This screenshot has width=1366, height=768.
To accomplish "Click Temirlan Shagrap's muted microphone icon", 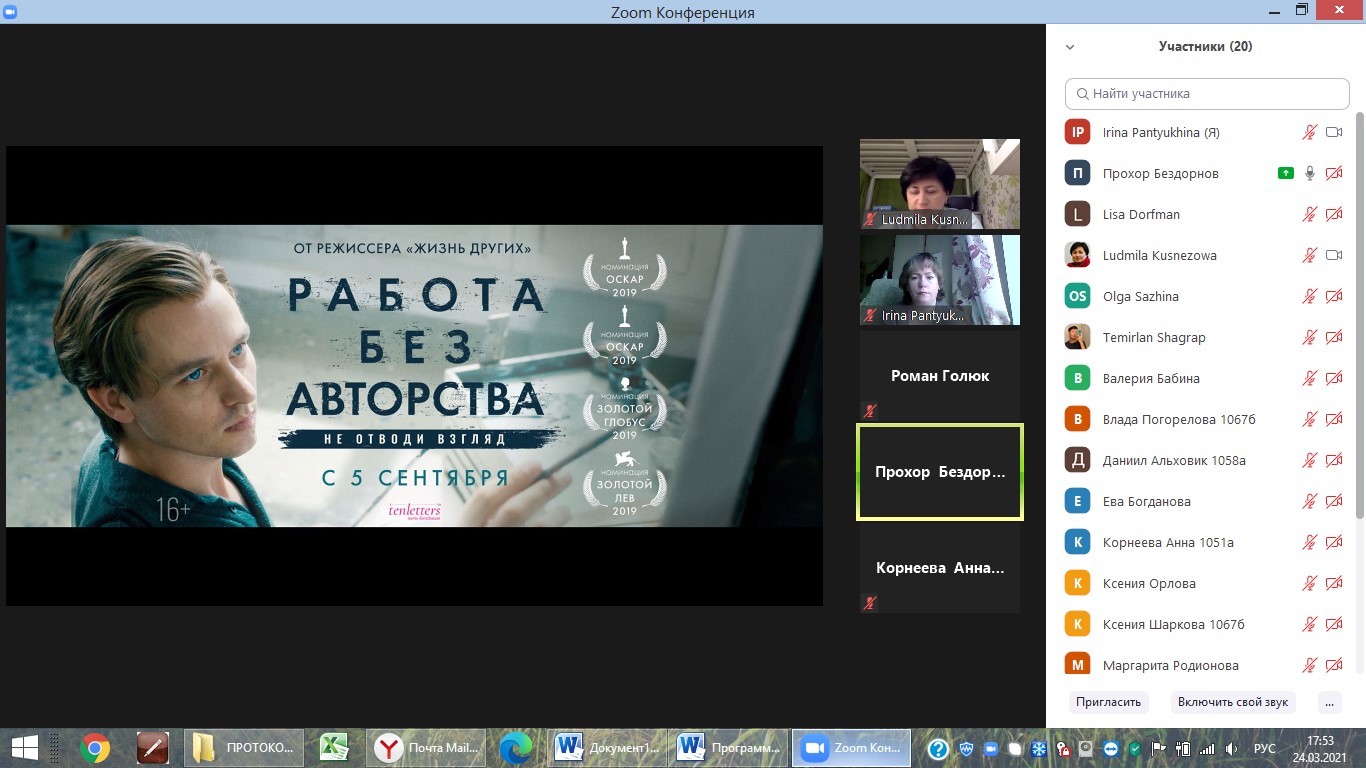I will click(1309, 337).
